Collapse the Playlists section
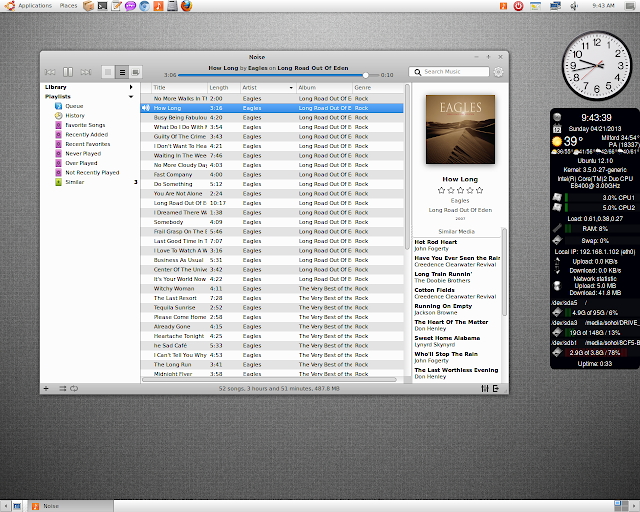Screen dimensions: 640x512 [131, 97]
